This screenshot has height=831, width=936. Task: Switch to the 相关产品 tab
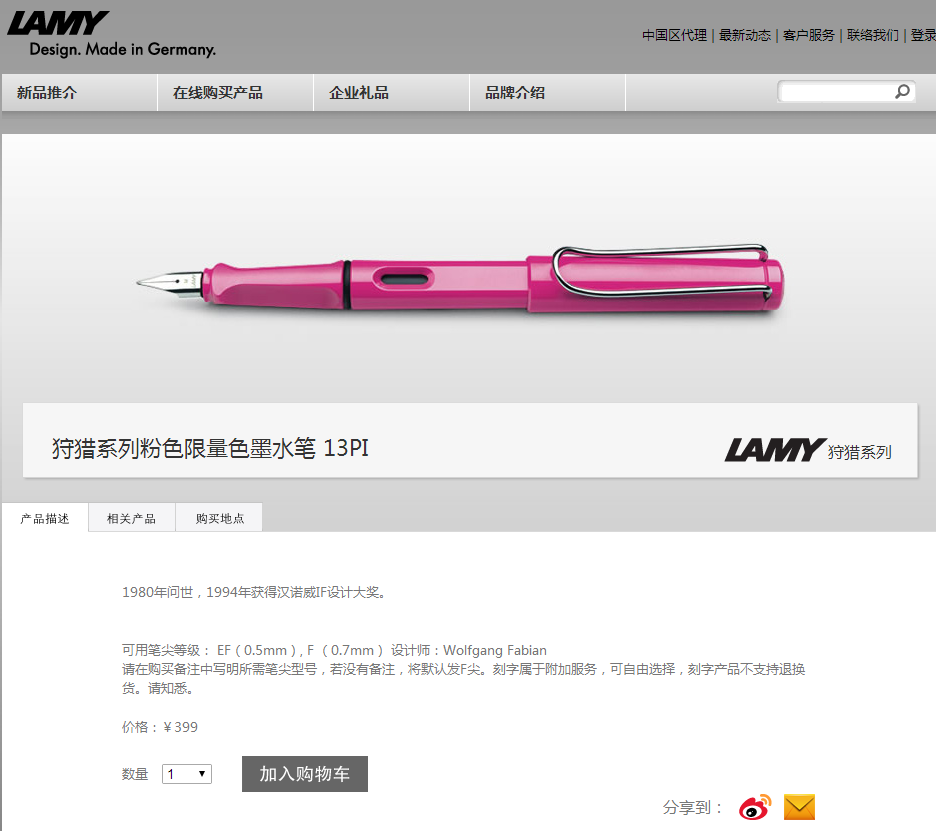pos(131,518)
